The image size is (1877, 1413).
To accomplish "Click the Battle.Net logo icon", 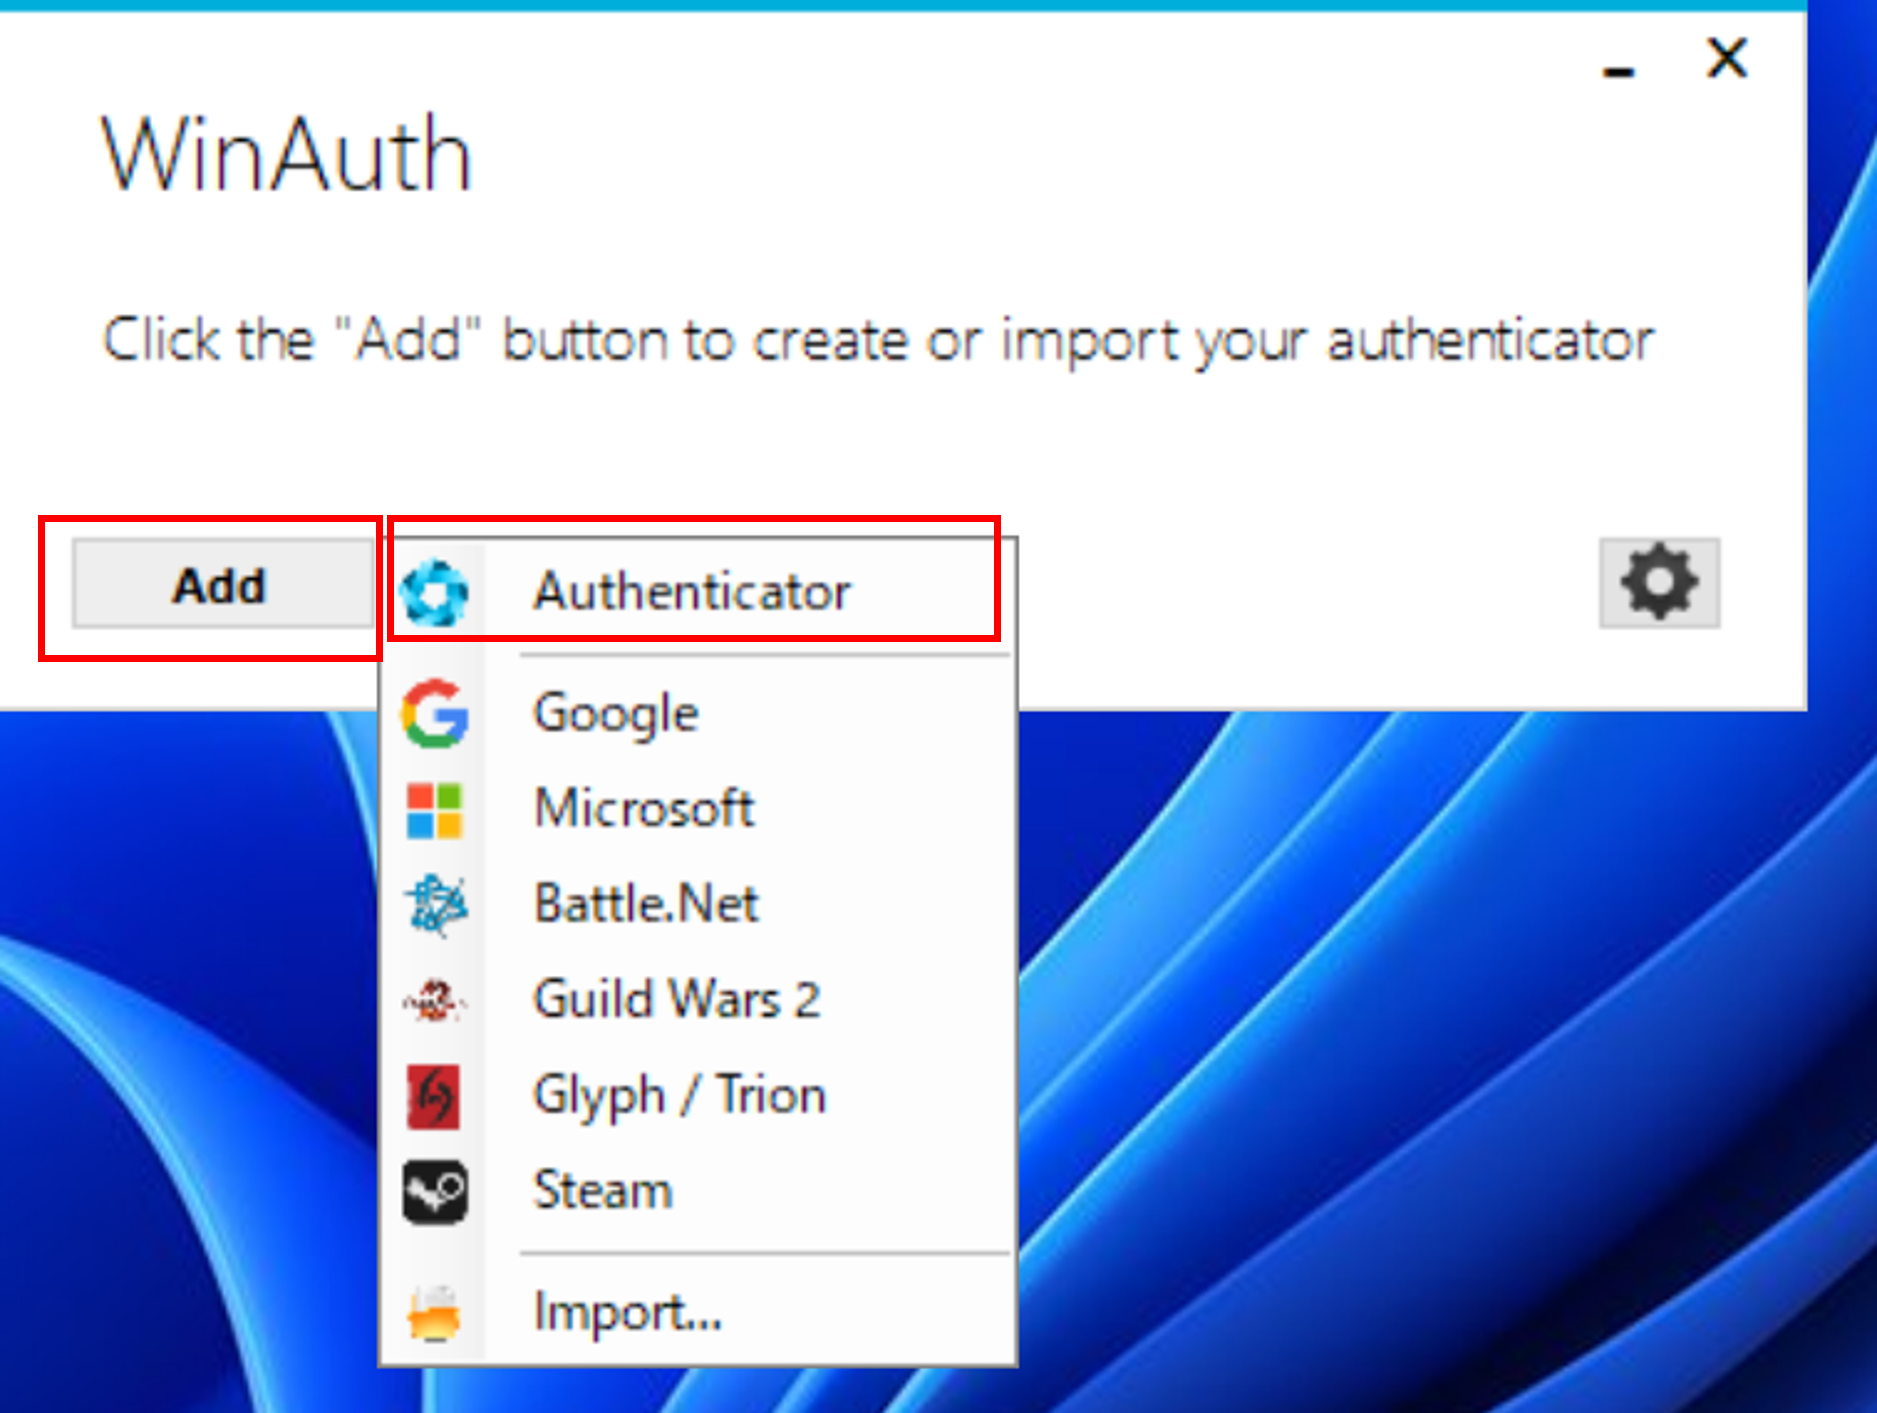I will (x=436, y=904).
